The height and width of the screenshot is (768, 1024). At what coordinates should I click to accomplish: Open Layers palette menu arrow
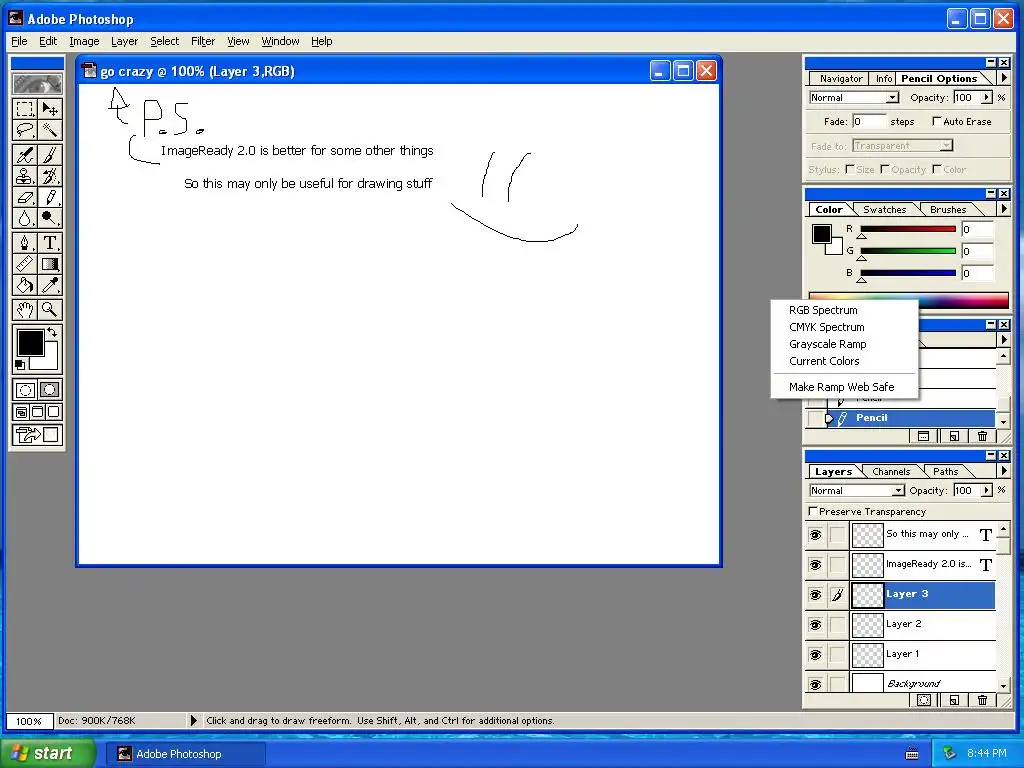(x=1004, y=470)
